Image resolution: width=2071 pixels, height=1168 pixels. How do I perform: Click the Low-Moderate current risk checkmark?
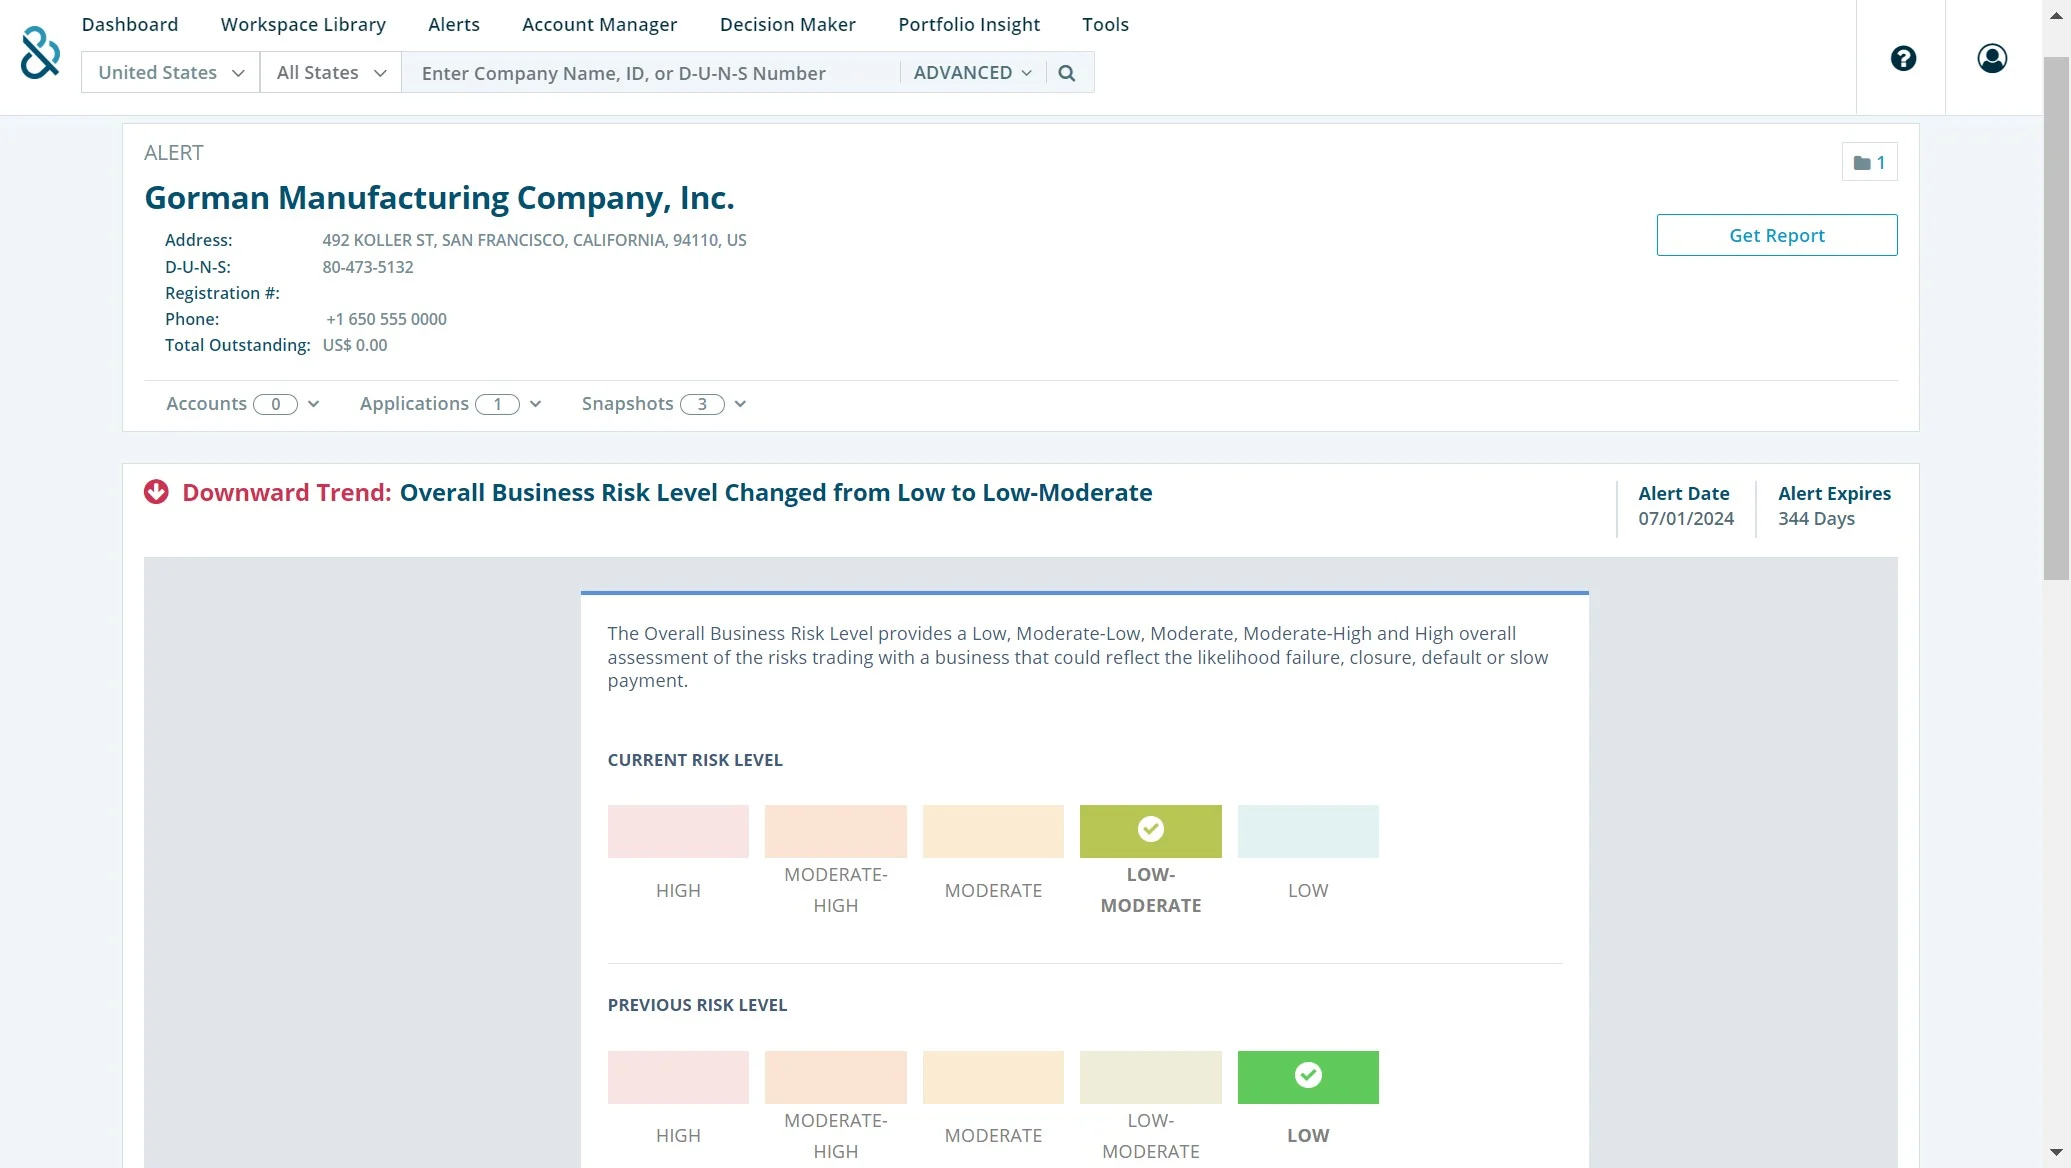coord(1150,829)
